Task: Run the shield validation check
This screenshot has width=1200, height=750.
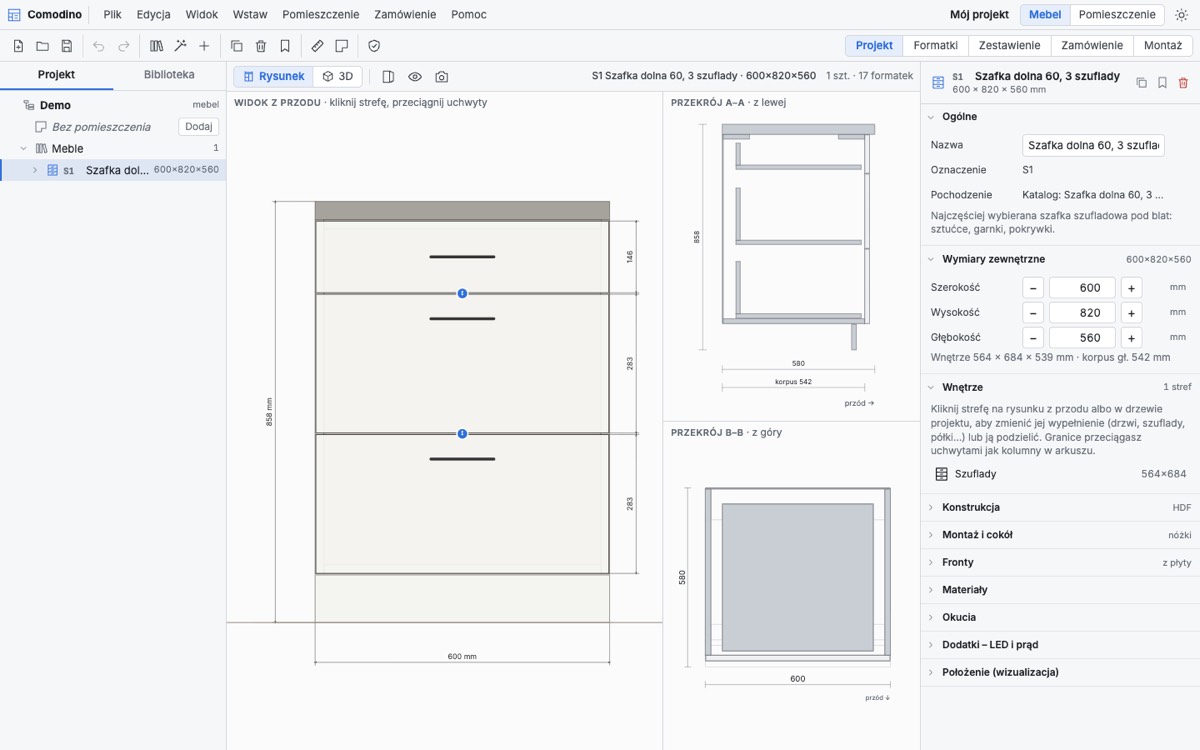Action: 374,46
